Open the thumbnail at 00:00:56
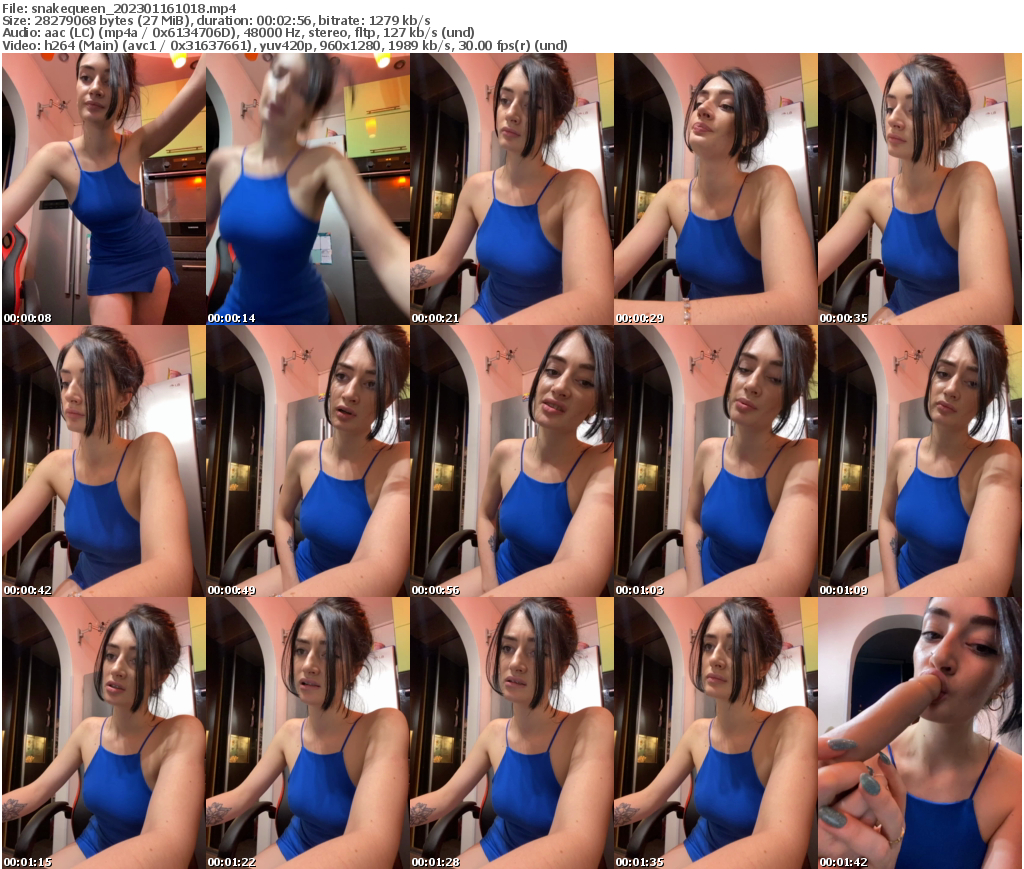 (x=510, y=460)
